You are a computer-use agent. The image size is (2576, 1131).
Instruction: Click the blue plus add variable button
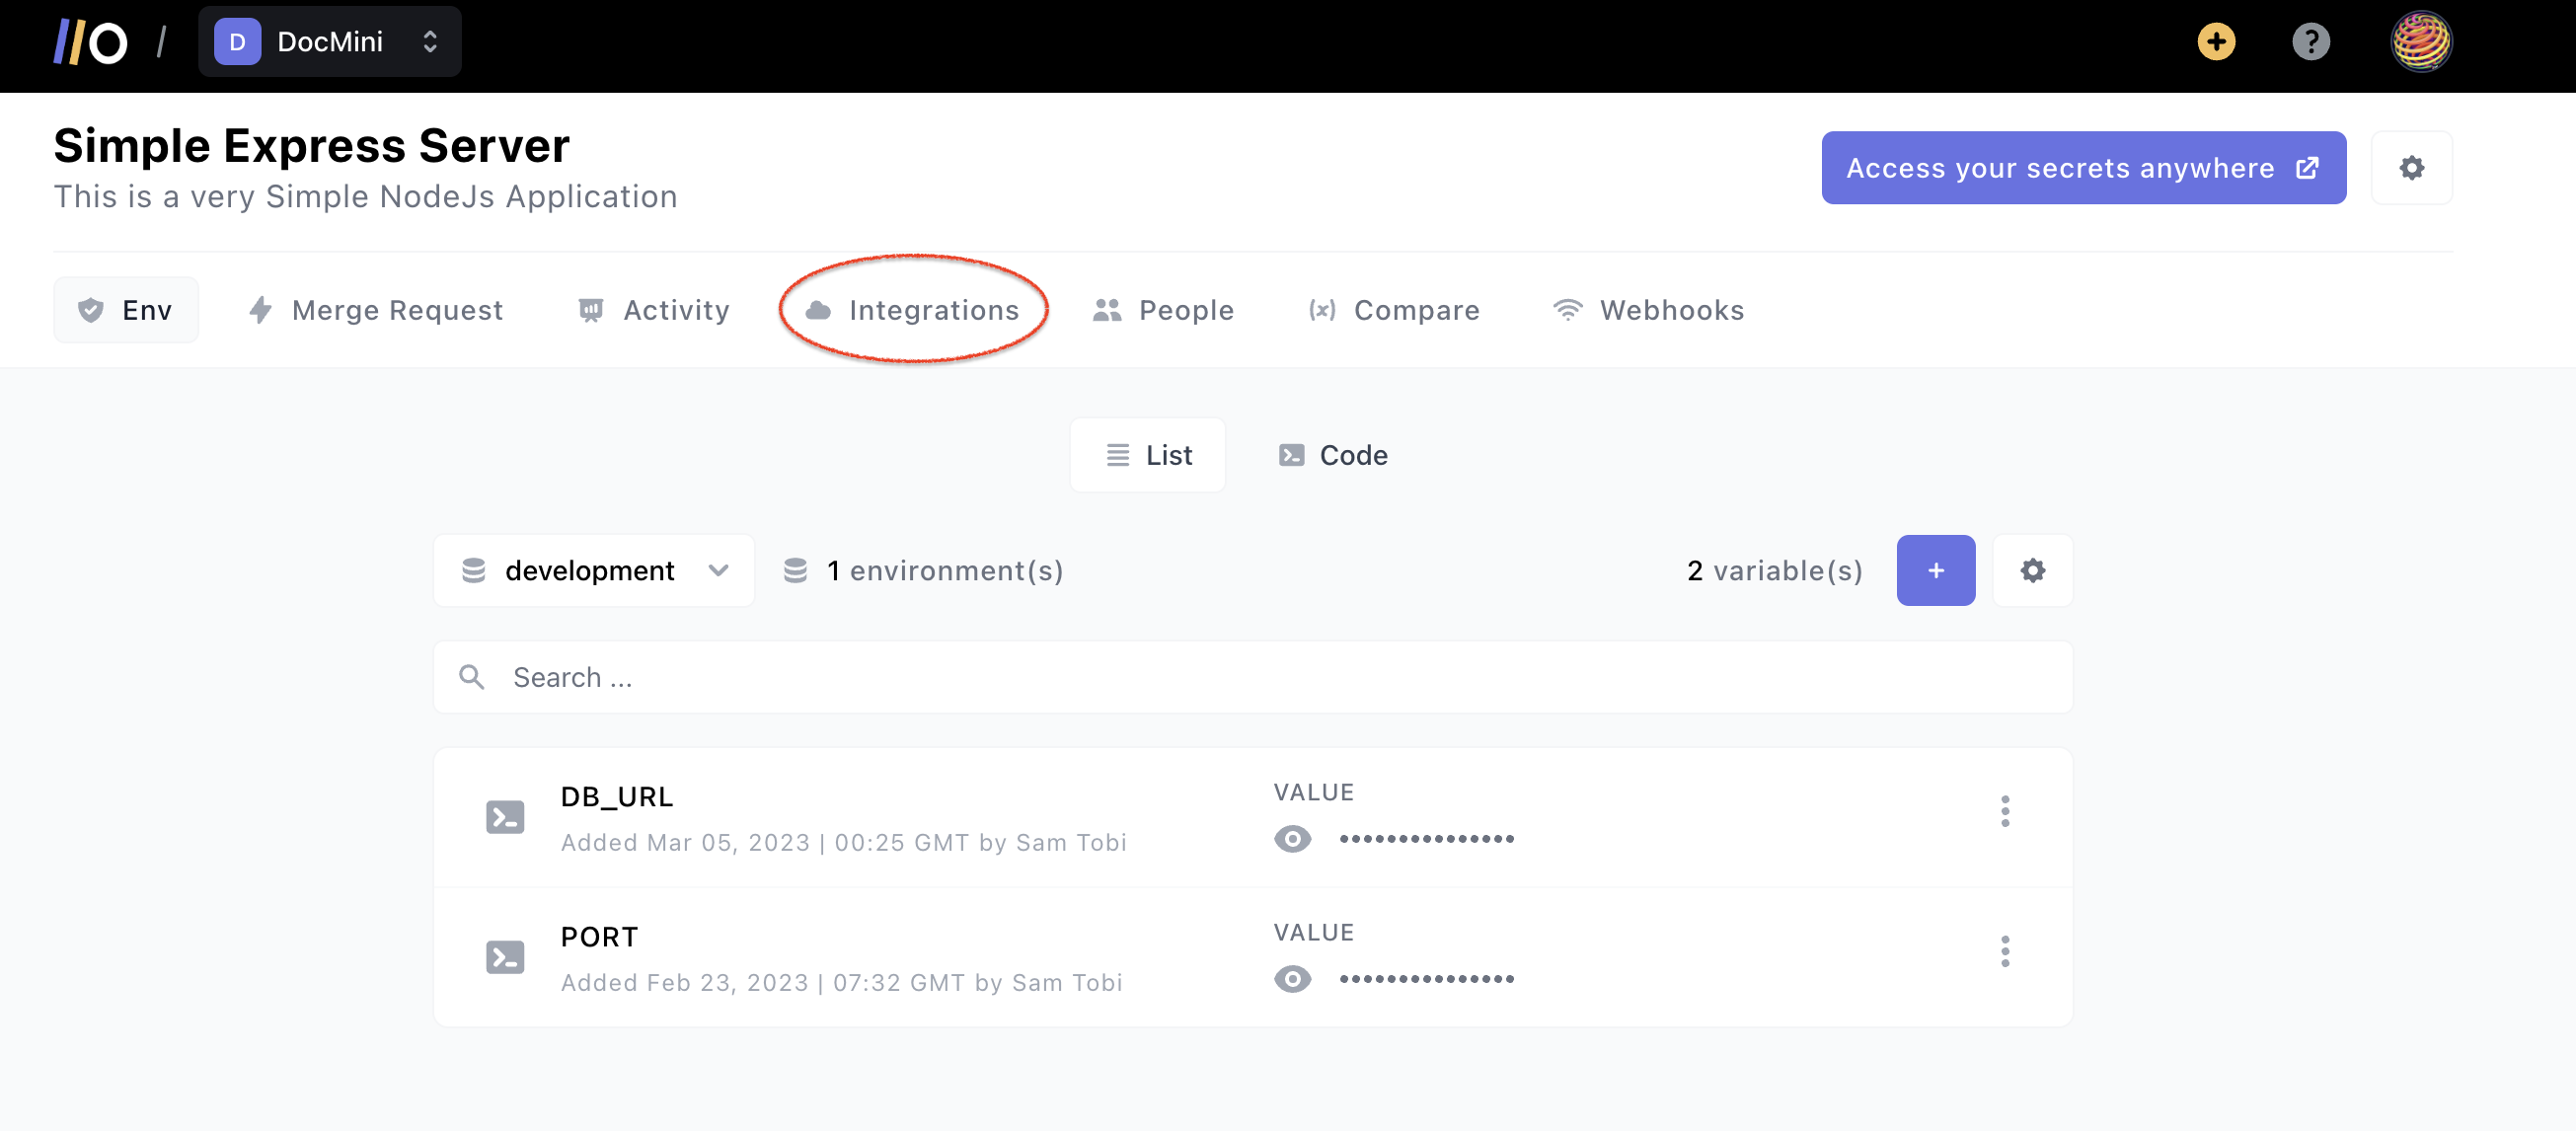(1935, 571)
